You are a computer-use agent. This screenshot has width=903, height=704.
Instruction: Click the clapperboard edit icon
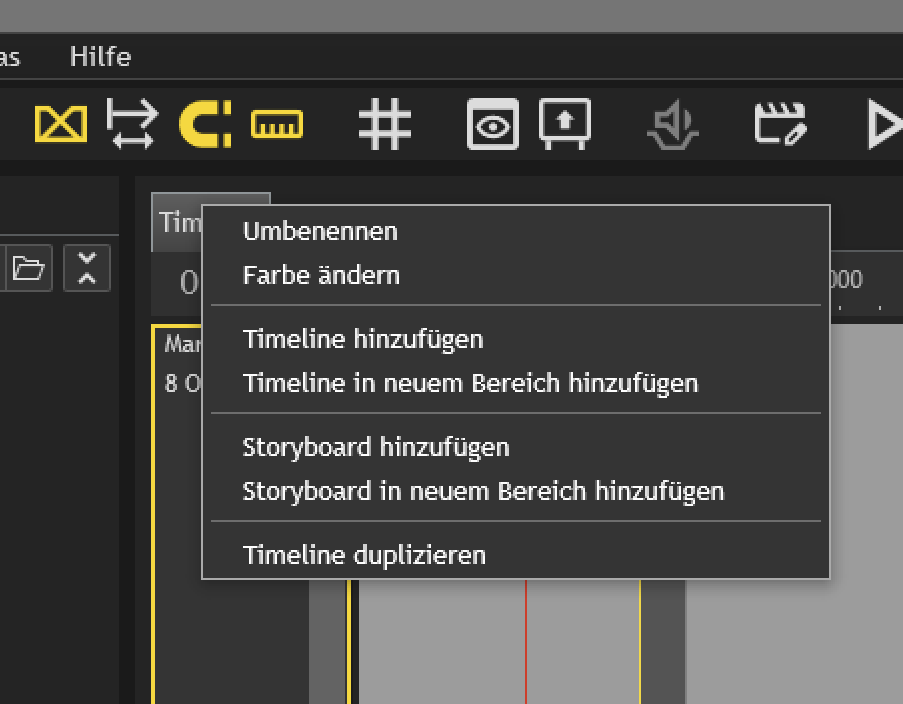coord(781,122)
